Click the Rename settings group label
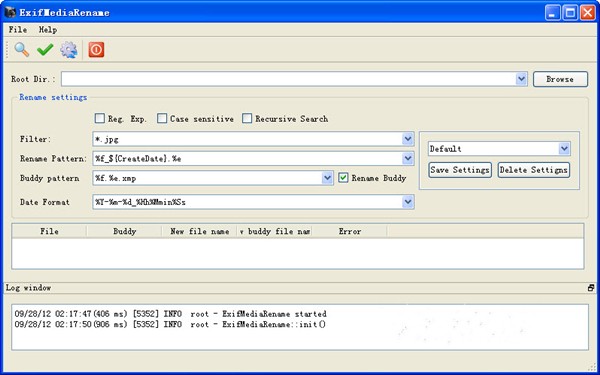This screenshot has width=600, height=375. [x=53, y=97]
